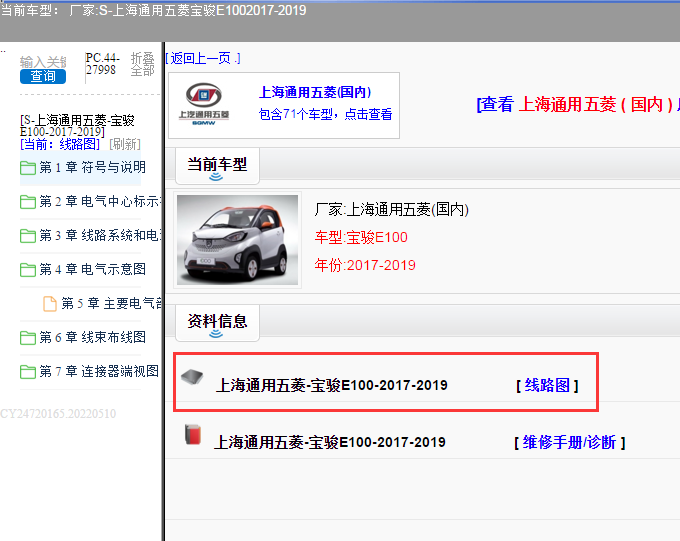Click 包含71个车型，点击查看 link
Screen dimensions: 680x541
coord(325,114)
